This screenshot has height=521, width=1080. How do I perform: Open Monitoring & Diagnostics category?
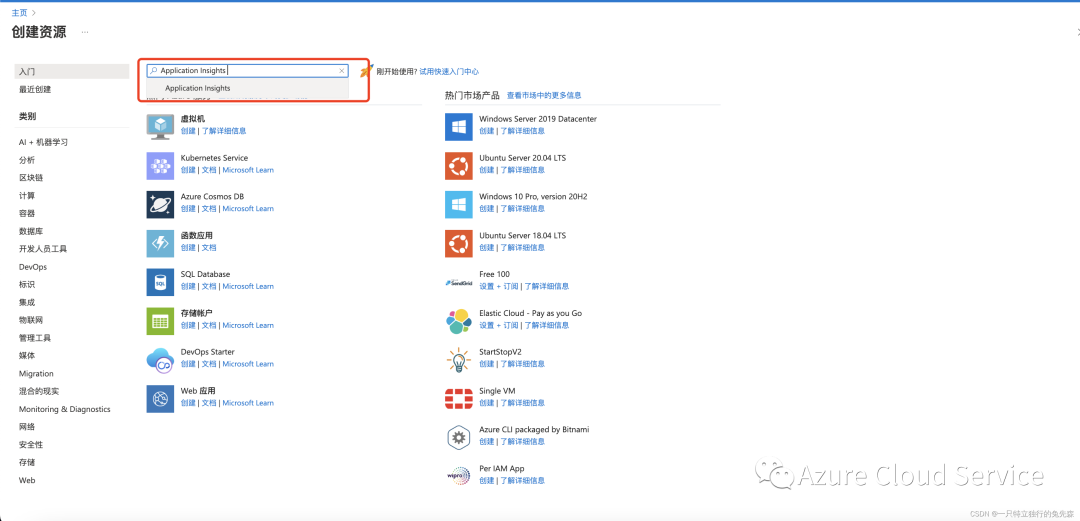point(65,409)
